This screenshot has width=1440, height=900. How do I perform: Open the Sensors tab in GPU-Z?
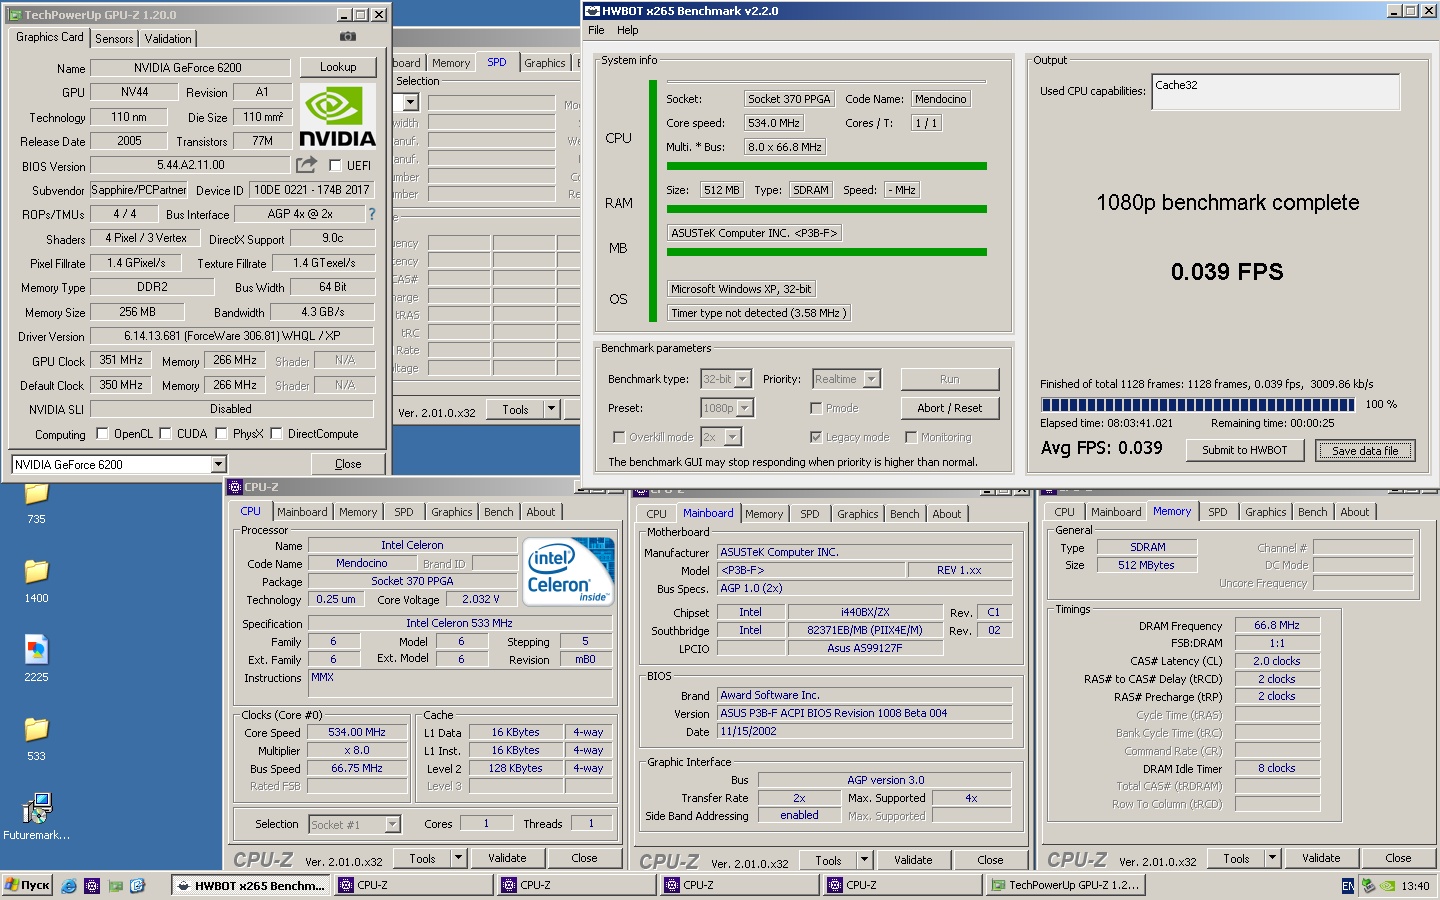pyautogui.click(x=114, y=39)
